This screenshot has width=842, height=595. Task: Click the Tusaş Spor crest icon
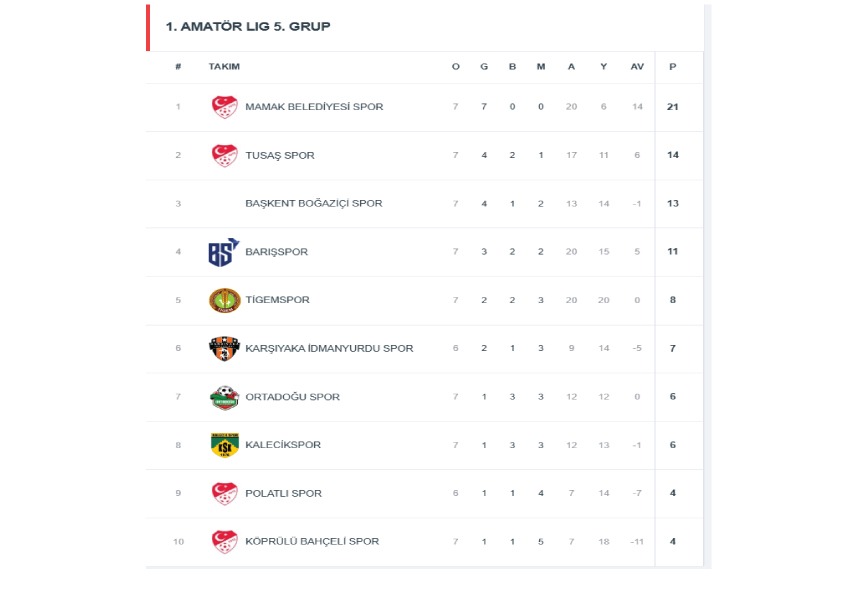224,155
